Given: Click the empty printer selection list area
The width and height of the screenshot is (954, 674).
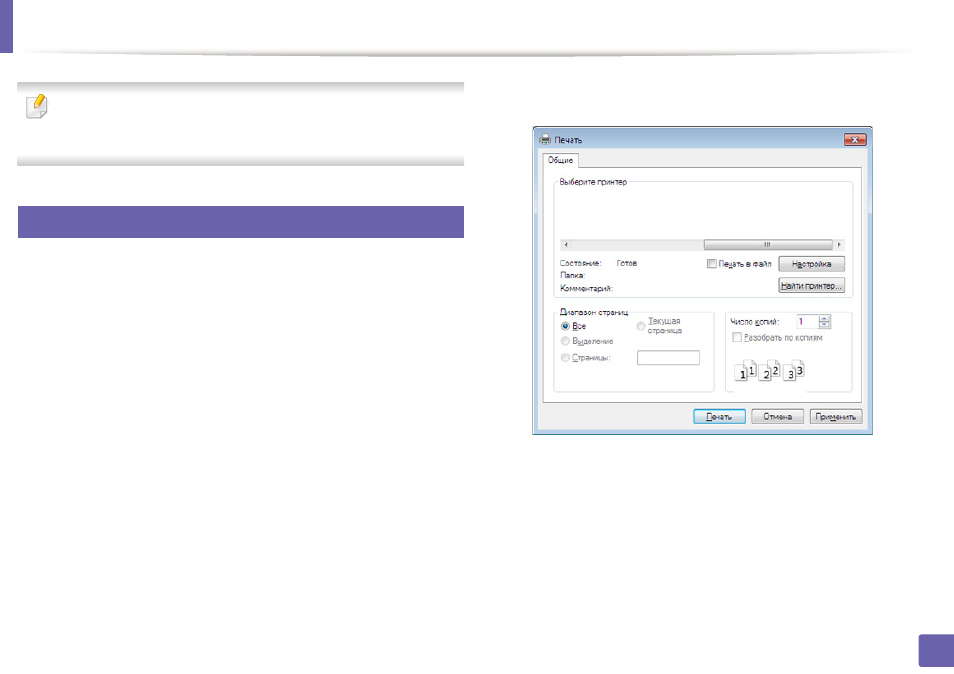Looking at the screenshot, I should point(703,213).
